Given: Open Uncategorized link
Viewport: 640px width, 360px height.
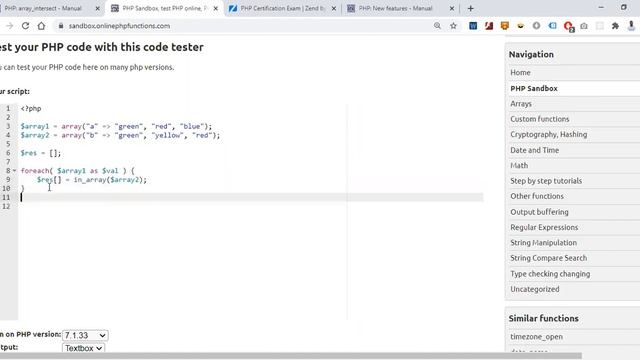Looking at the screenshot, I should tap(535, 289).
